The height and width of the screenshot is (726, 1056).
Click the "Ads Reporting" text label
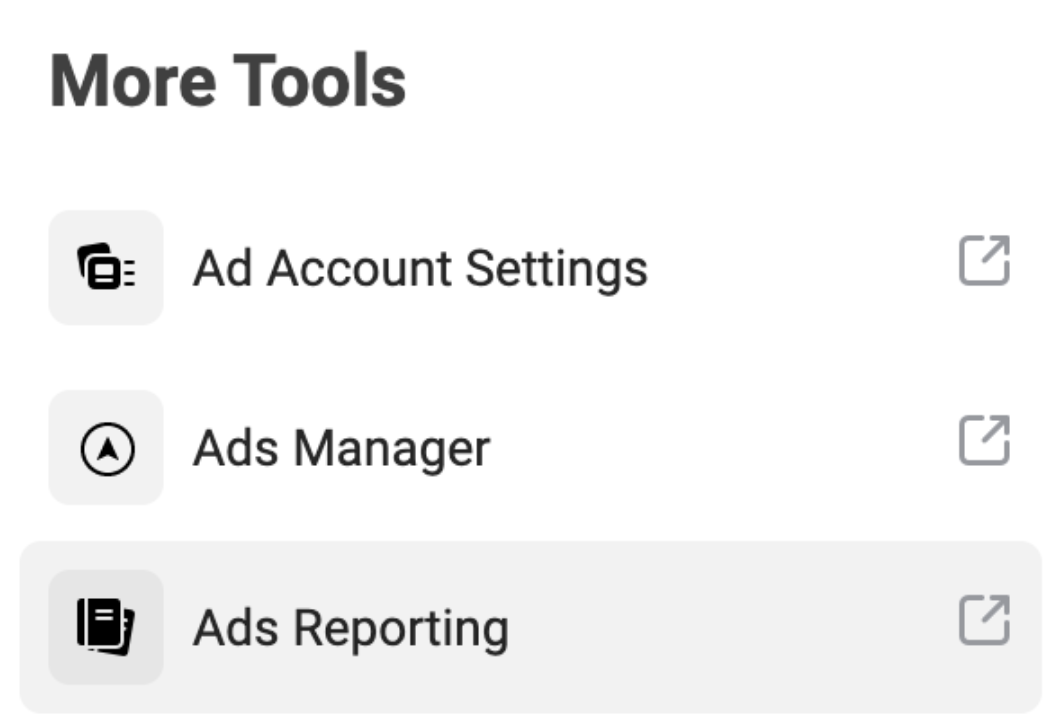350,628
